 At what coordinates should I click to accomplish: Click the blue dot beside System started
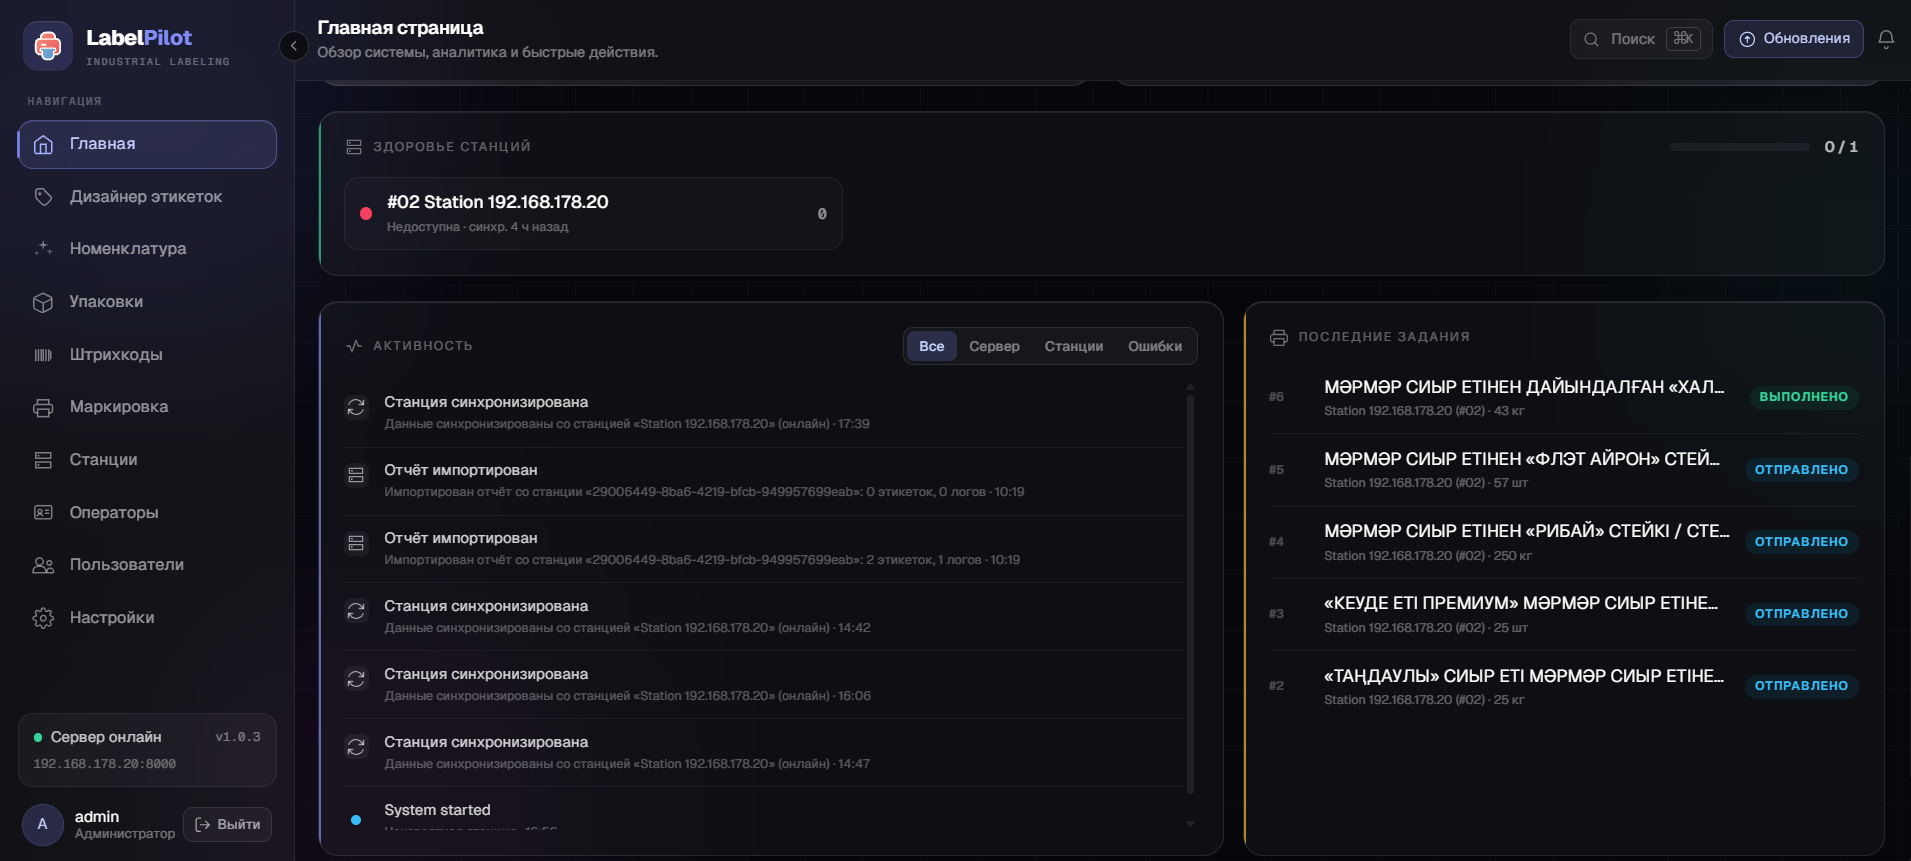[x=356, y=820]
